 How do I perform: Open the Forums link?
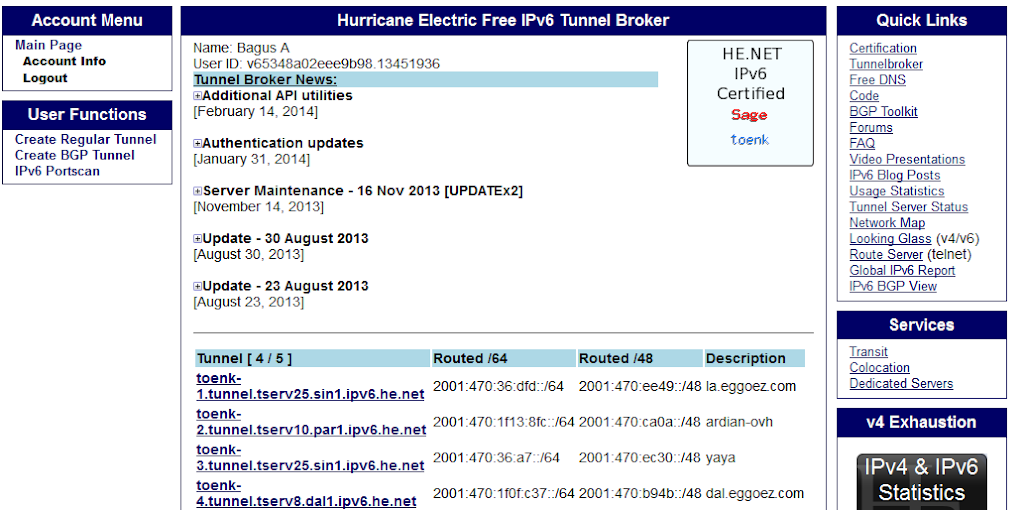[x=871, y=127]
